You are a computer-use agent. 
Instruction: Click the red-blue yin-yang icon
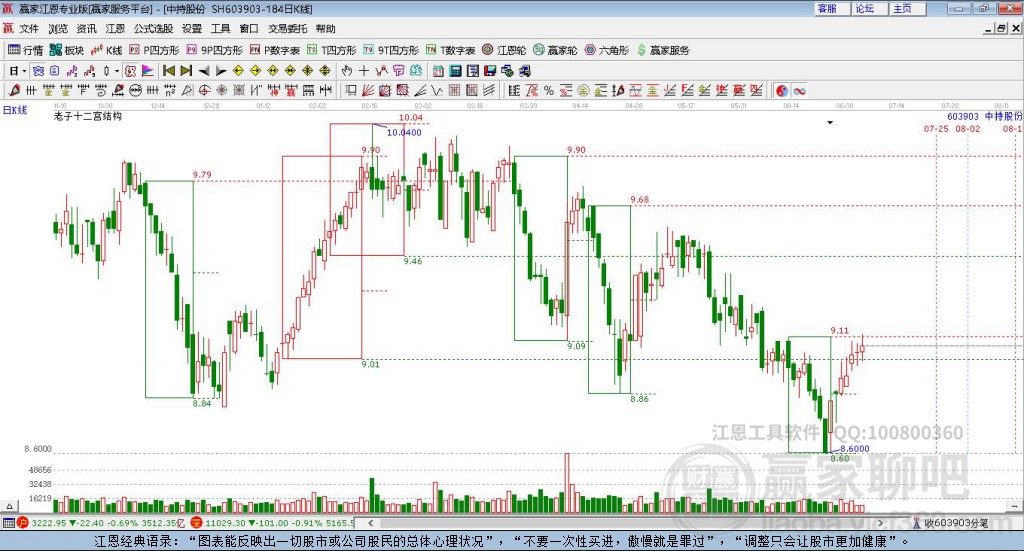[782, 90]
